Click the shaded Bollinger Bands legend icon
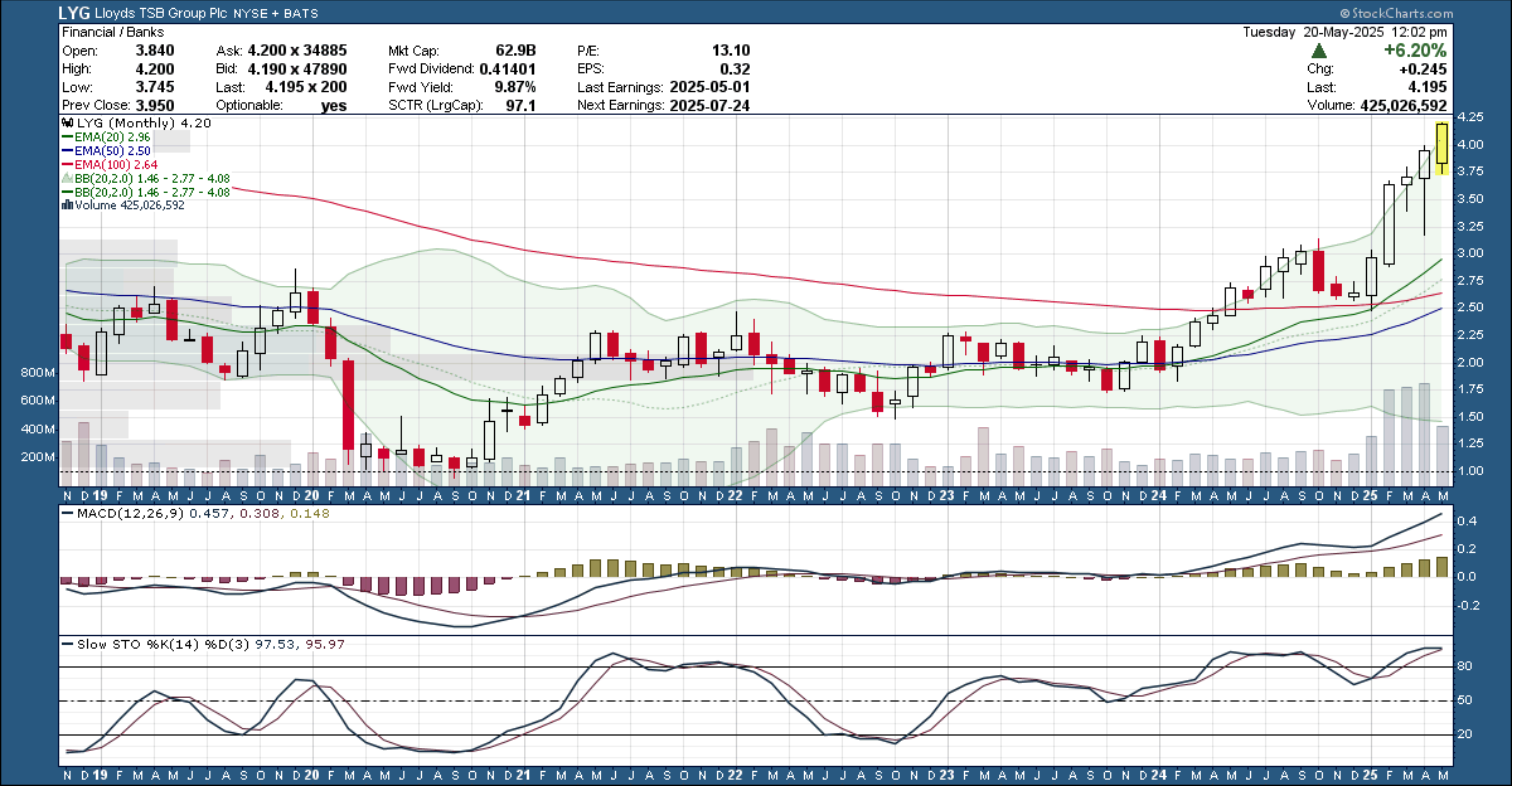The width and height of the screenshot is (1513, 788). (67, 178)
